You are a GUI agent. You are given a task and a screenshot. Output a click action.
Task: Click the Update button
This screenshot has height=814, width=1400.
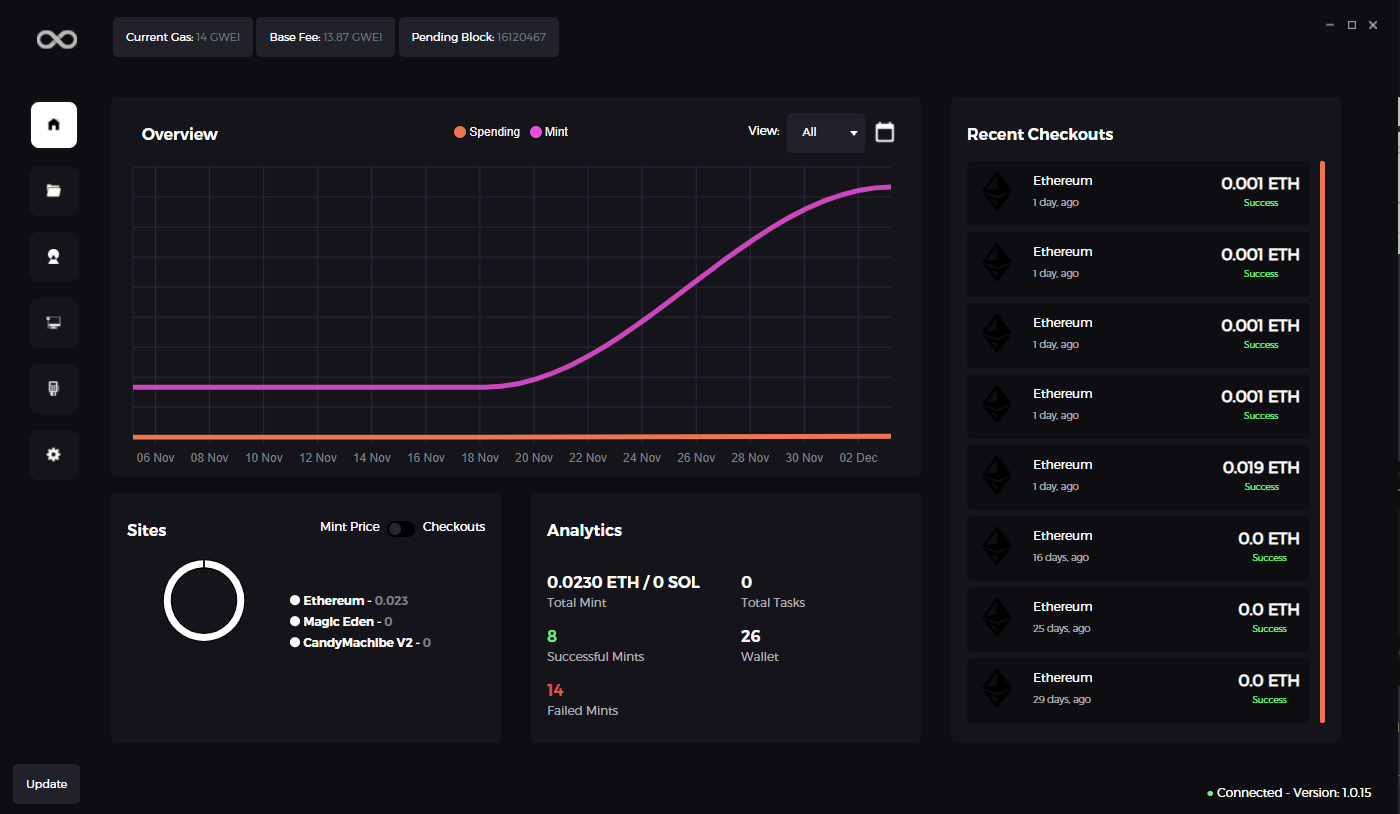tap(46, 784)
